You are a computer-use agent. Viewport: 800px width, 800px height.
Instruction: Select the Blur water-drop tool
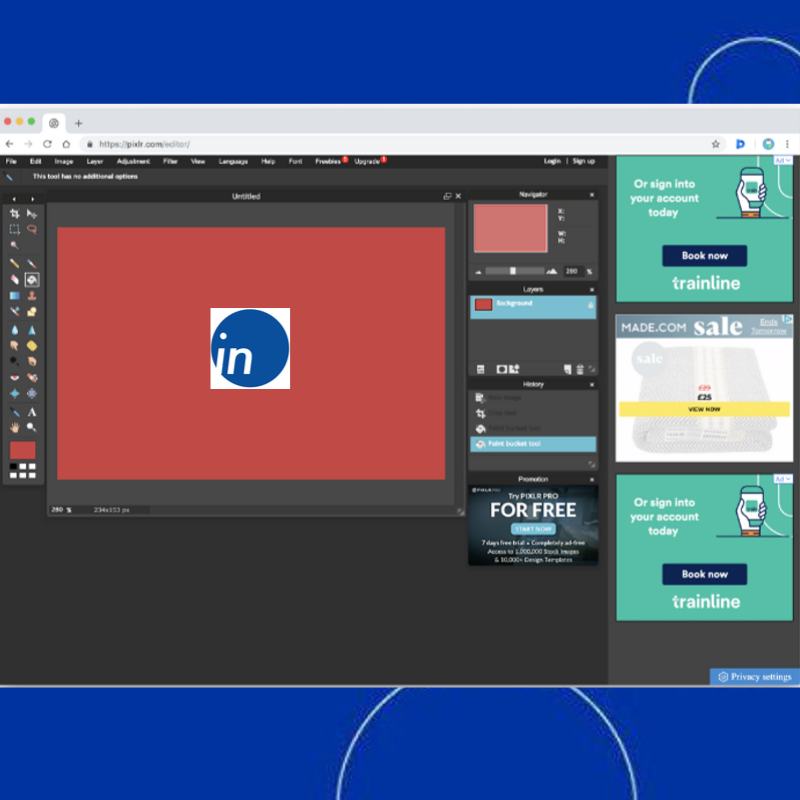point(15,330)
